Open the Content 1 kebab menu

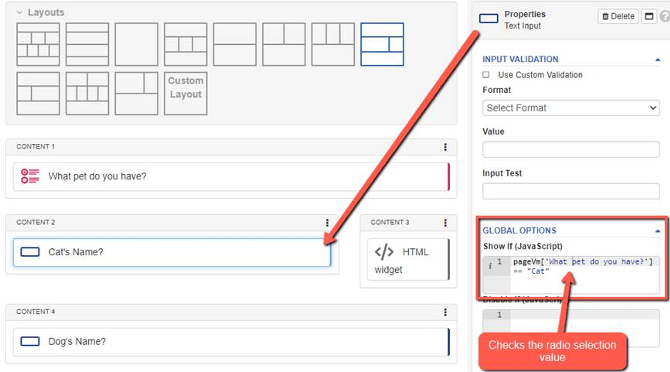click(445, 147)
